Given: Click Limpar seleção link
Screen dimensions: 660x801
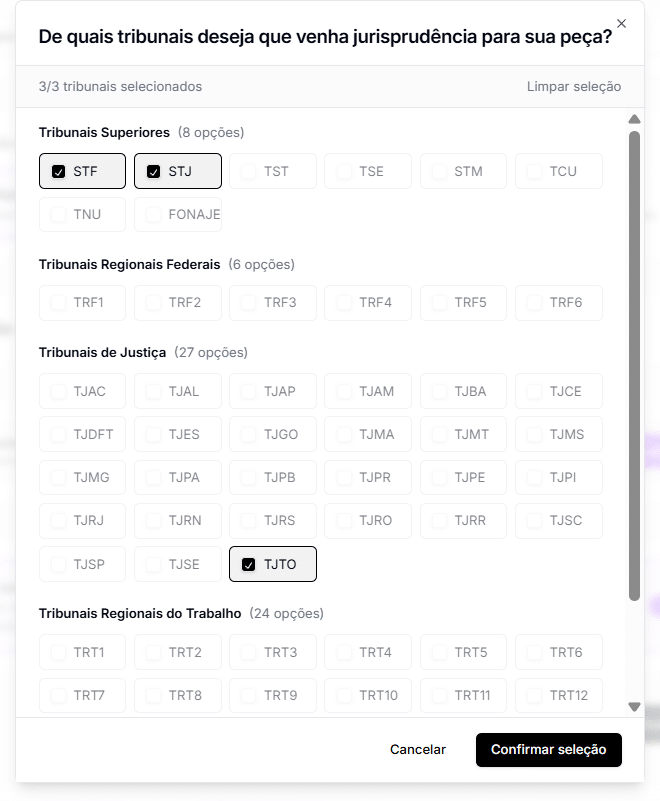Looking at the screenshot, I should tap(574, 86).
